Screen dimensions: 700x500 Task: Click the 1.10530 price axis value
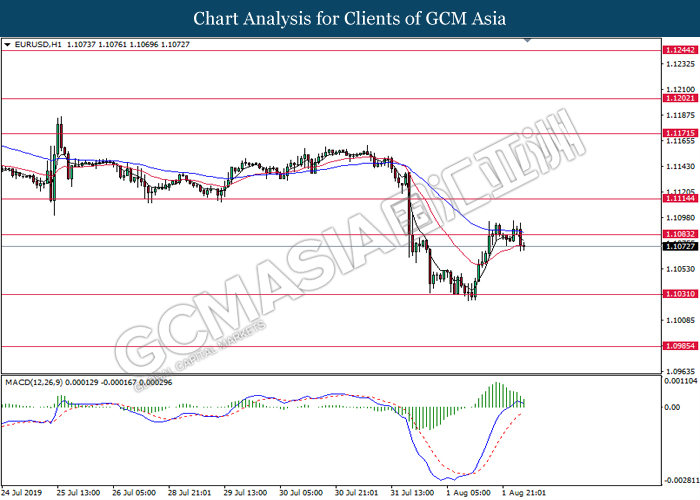(680, 269)
